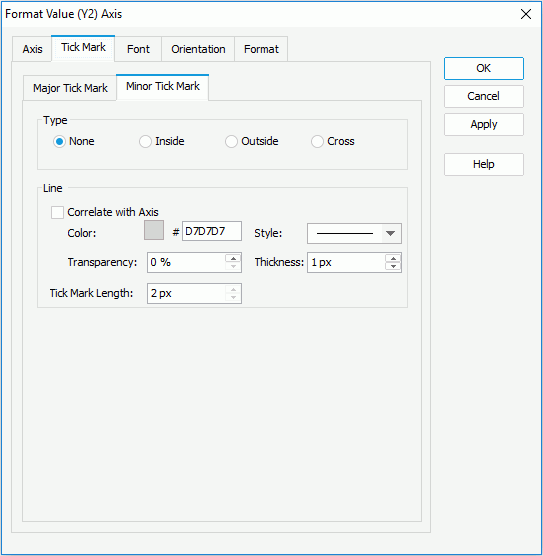543x556 pixels.
Task: Click the D7D7D7 hex color field
Action: 212,231
